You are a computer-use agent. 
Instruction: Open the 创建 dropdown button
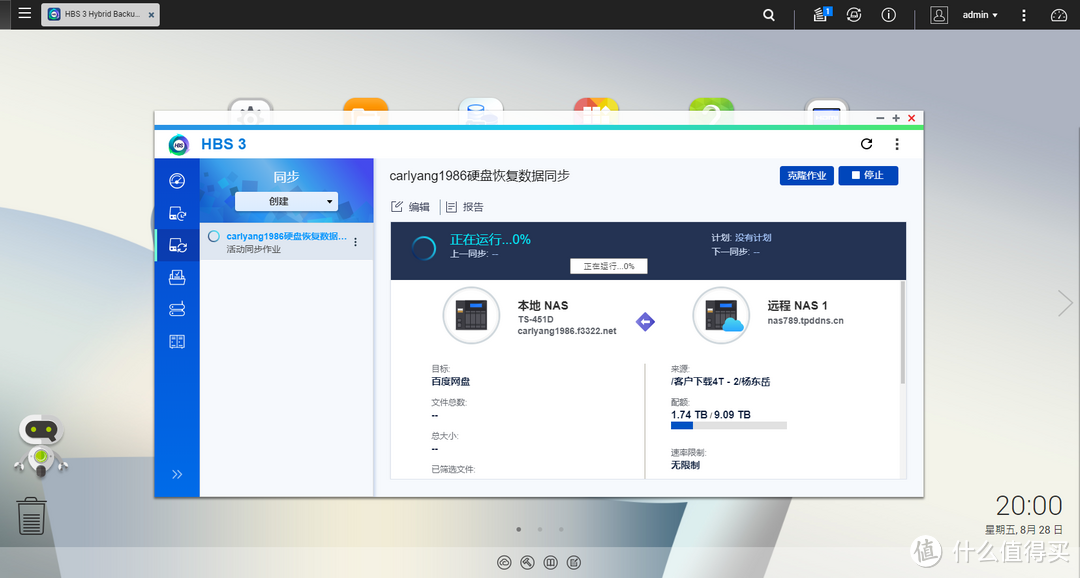[x=286, y=201]
